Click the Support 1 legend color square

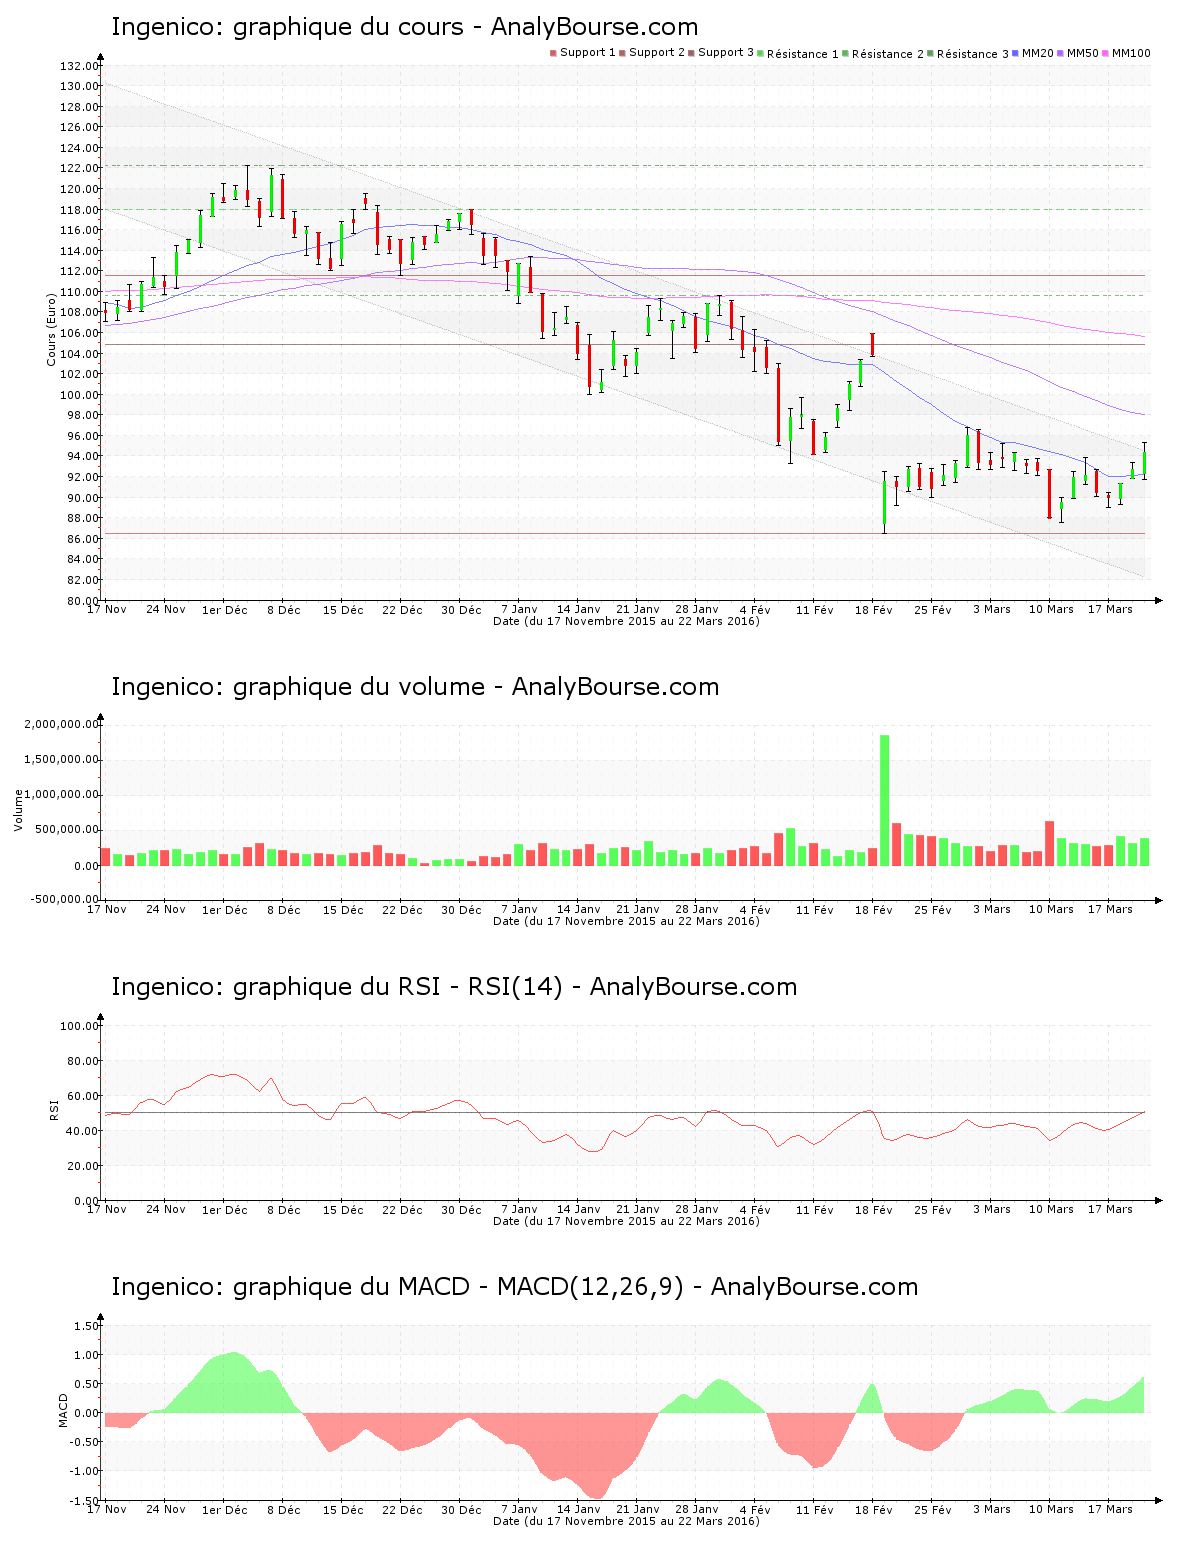coord(553,53)
